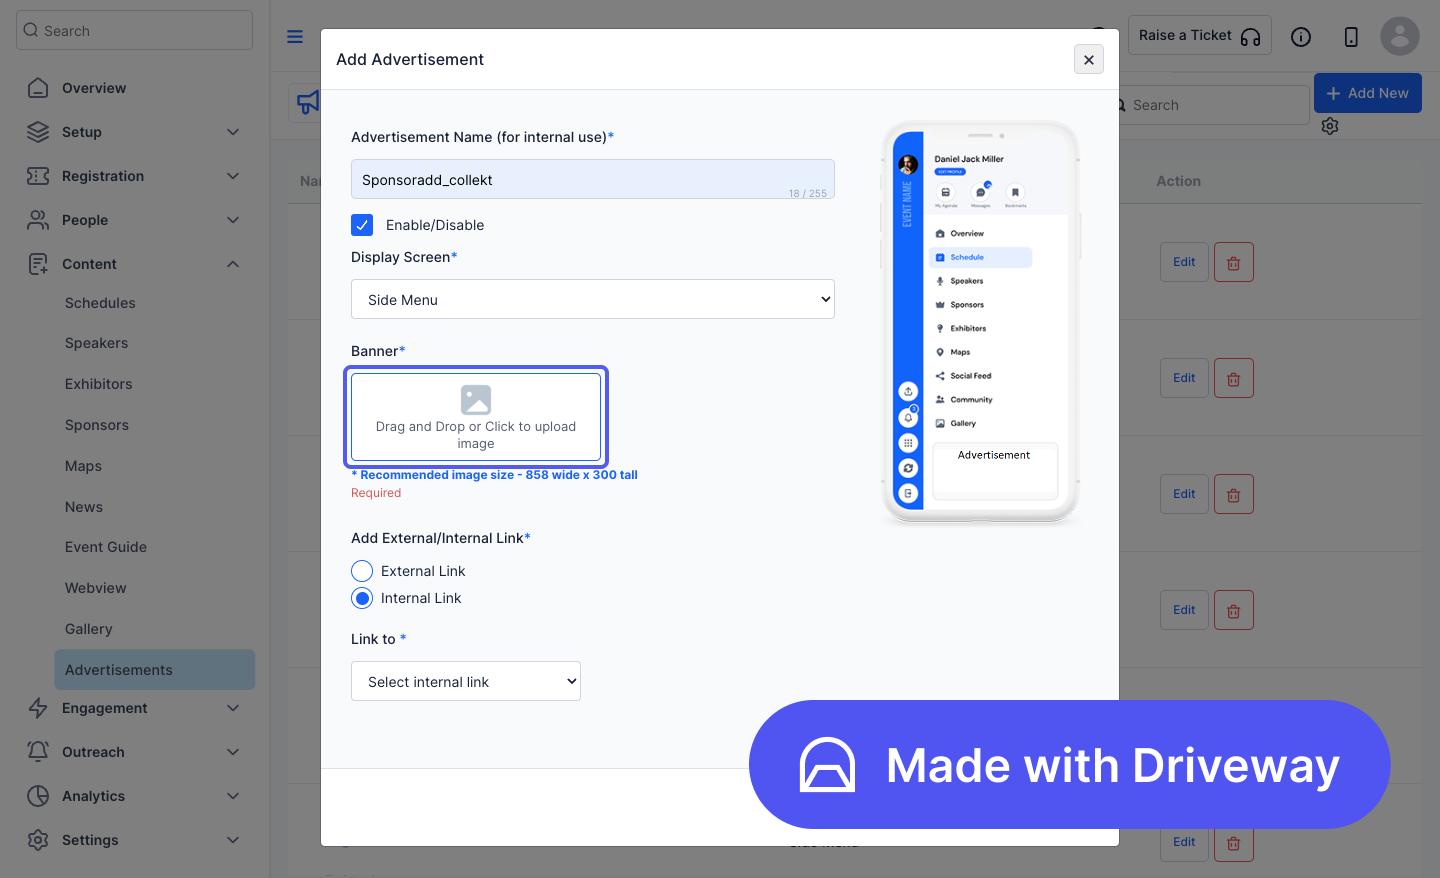Image resolution: width=1440 pixels, height=878 pixels.
Task: Edit the first advertisement row
Action: (1184, 262)
